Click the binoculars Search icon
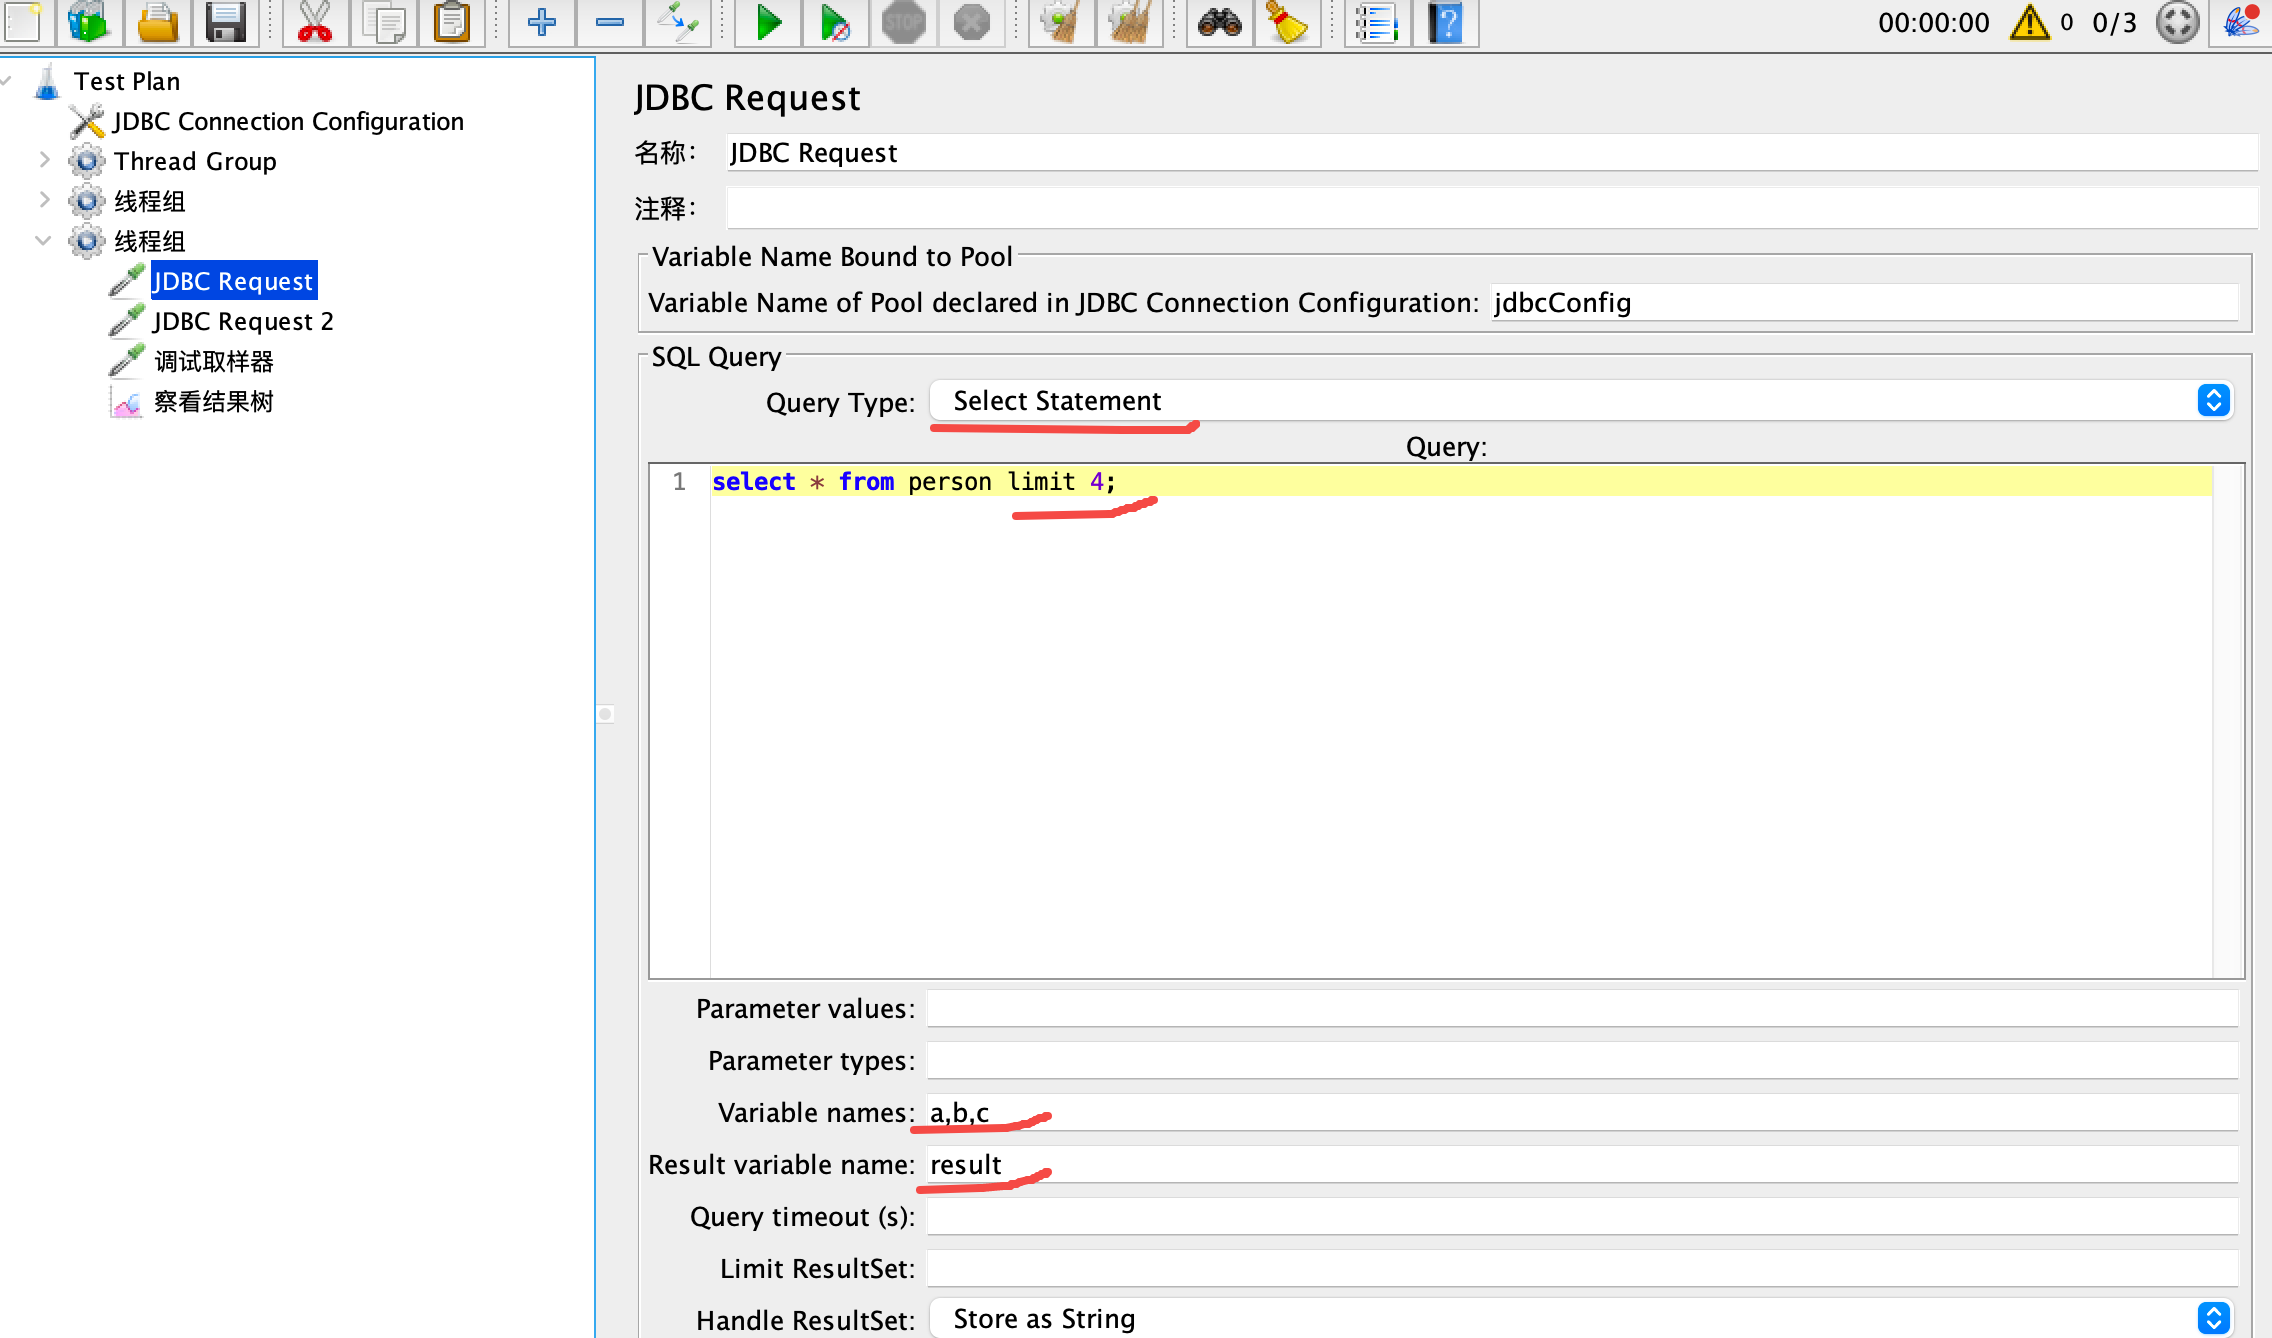Screen dimensions: 2272x1338 1219,22
